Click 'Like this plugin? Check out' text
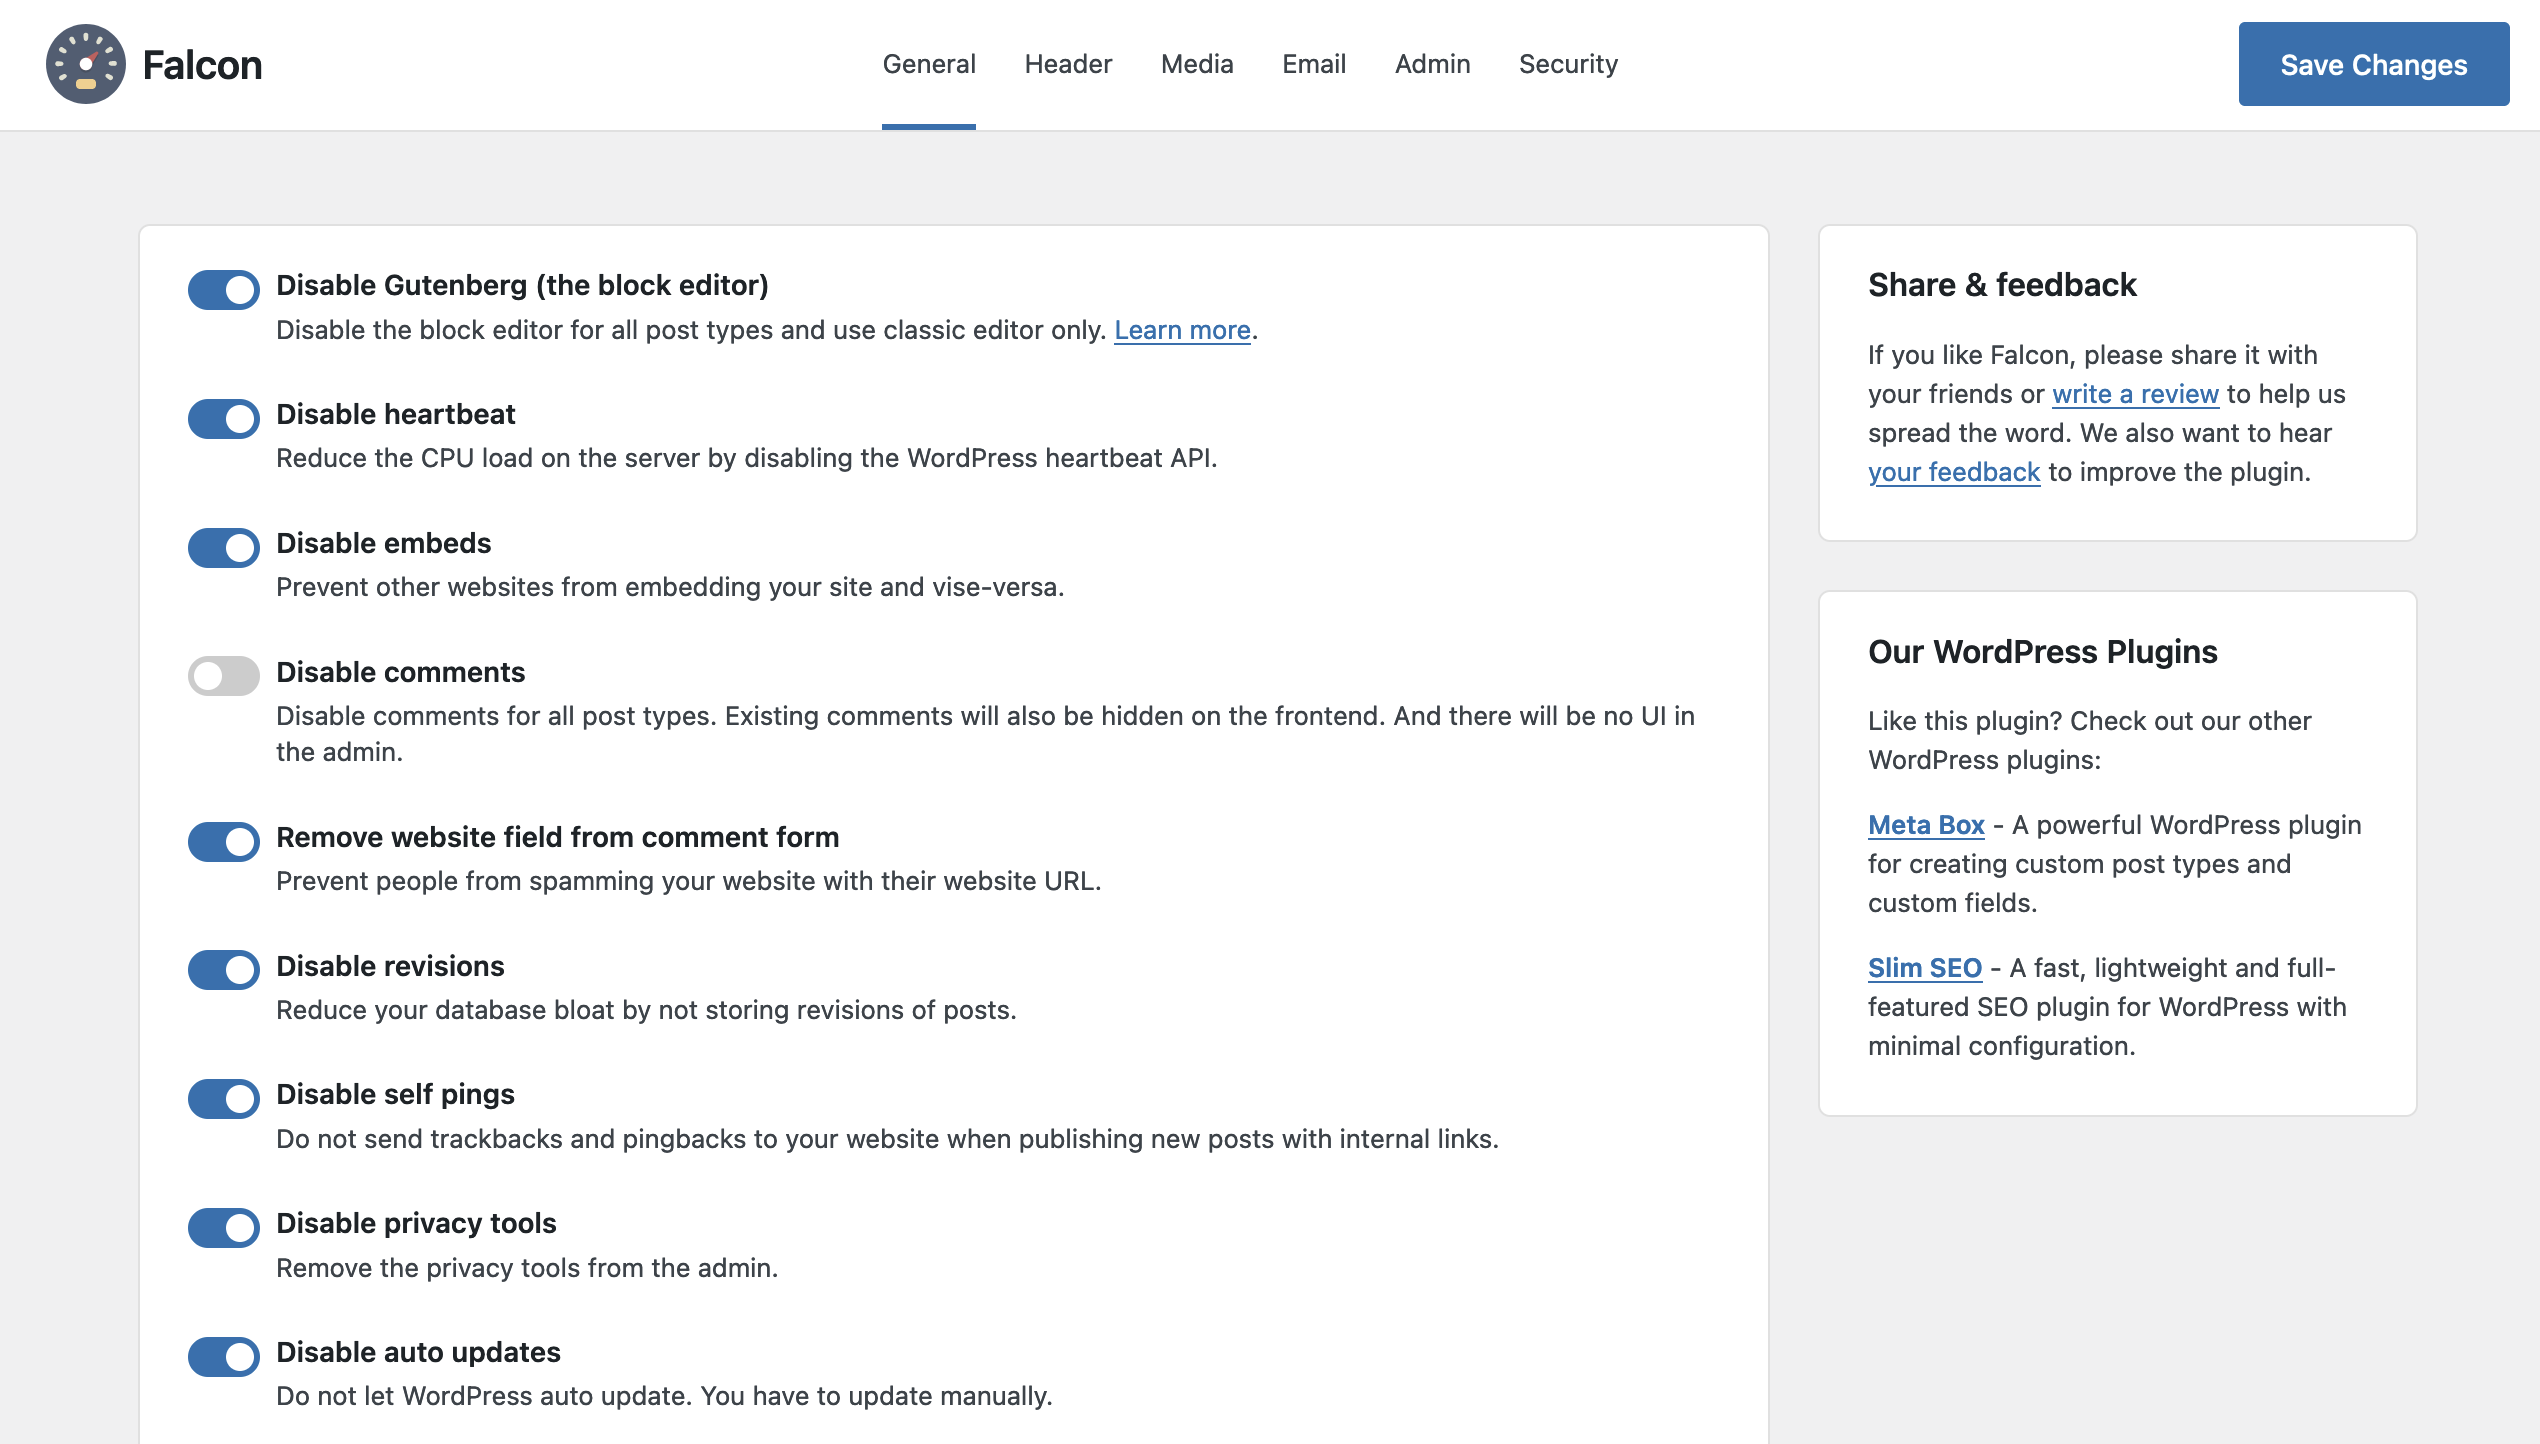 click(x=2089, y=740)
